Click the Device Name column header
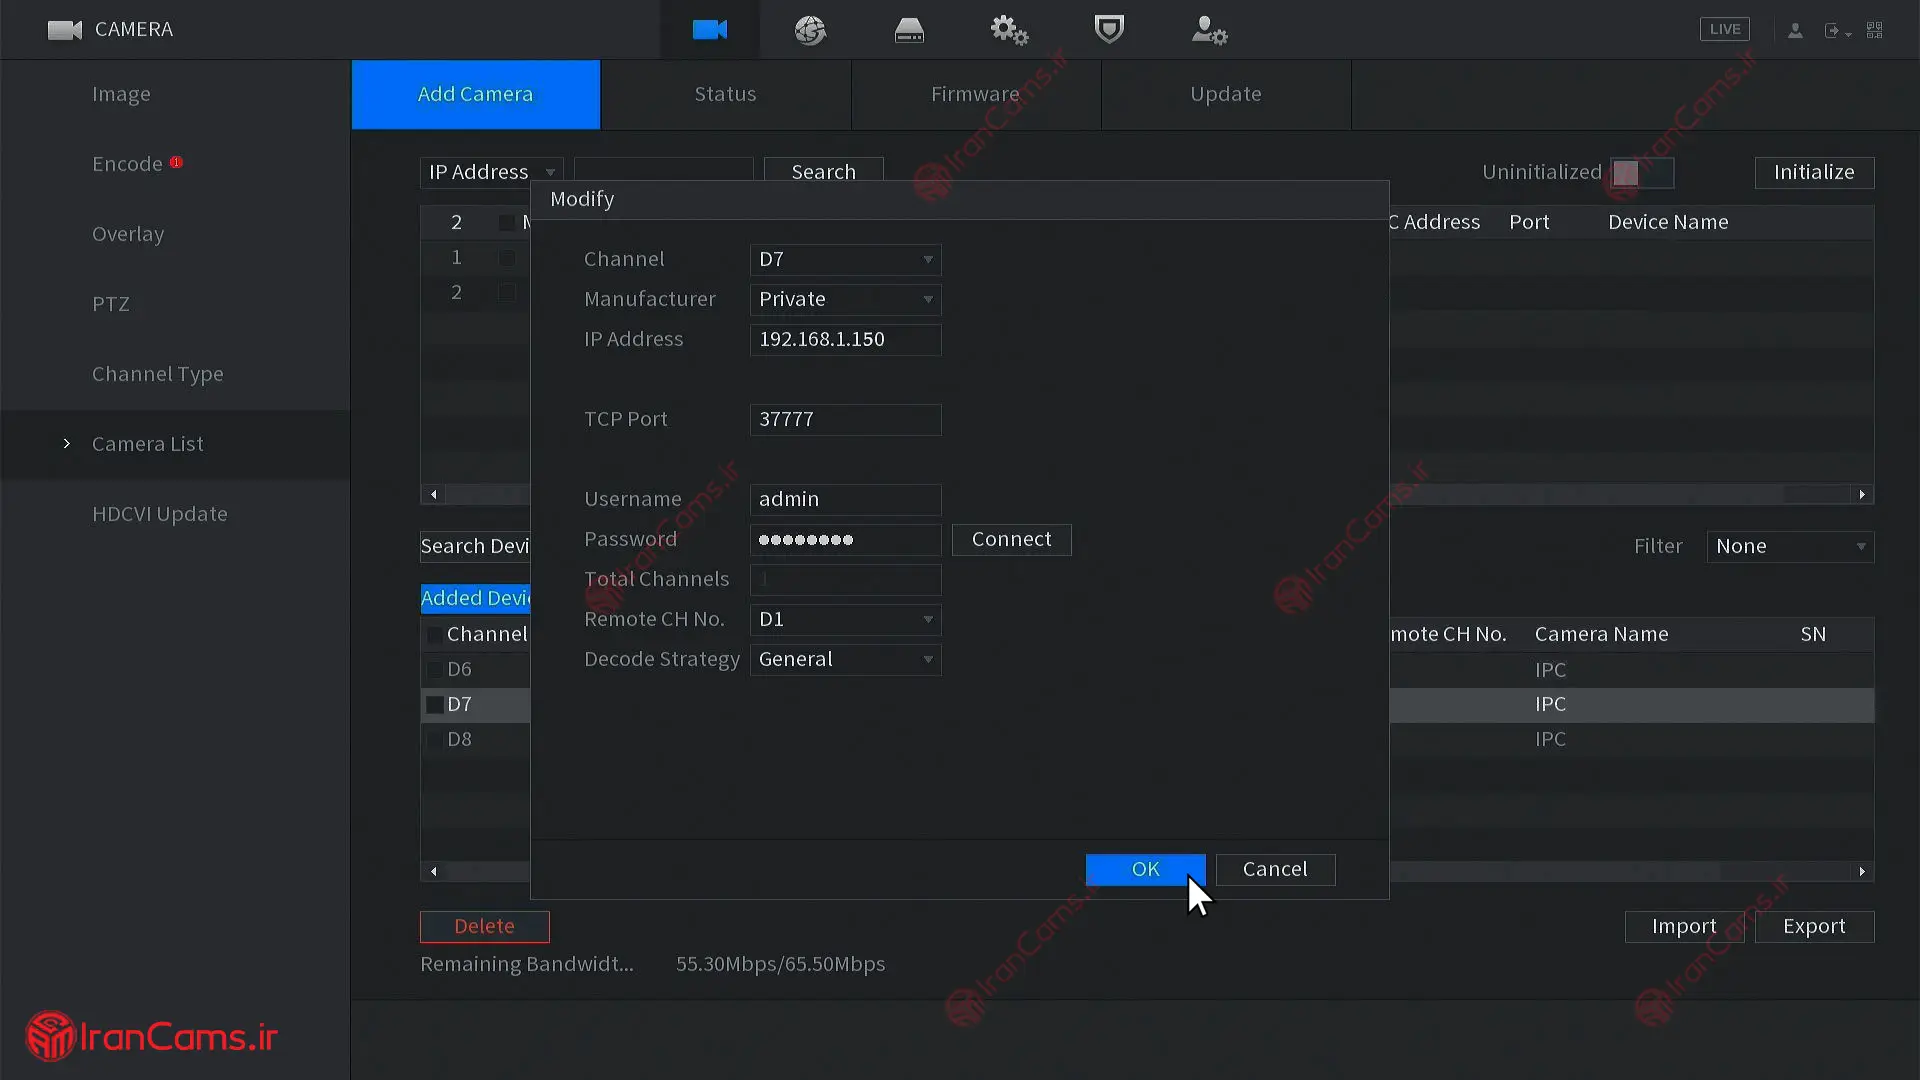 pos(1668,222)
